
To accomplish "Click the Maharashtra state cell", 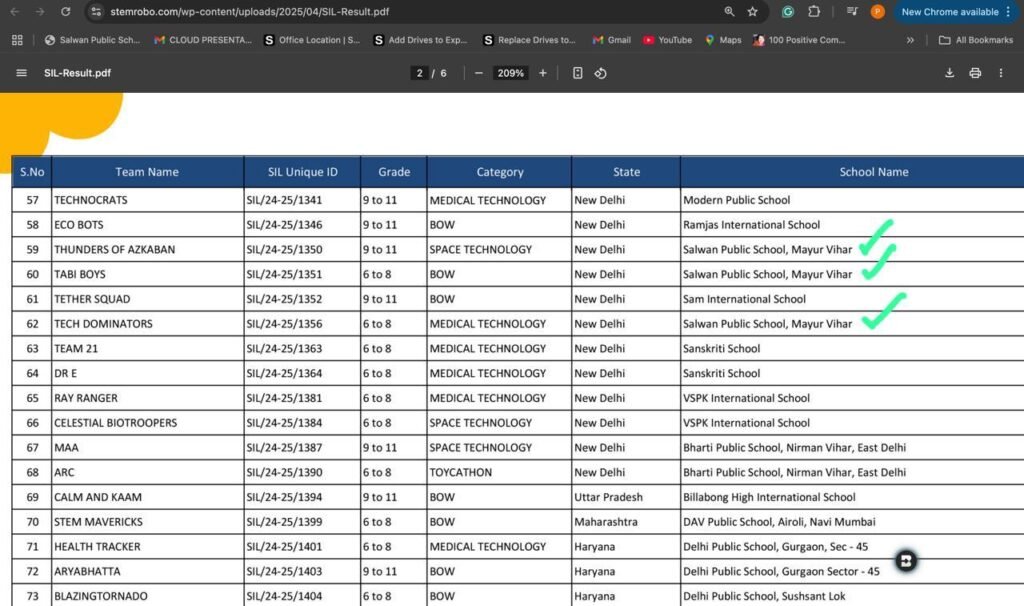I will (x=626, y=522).
